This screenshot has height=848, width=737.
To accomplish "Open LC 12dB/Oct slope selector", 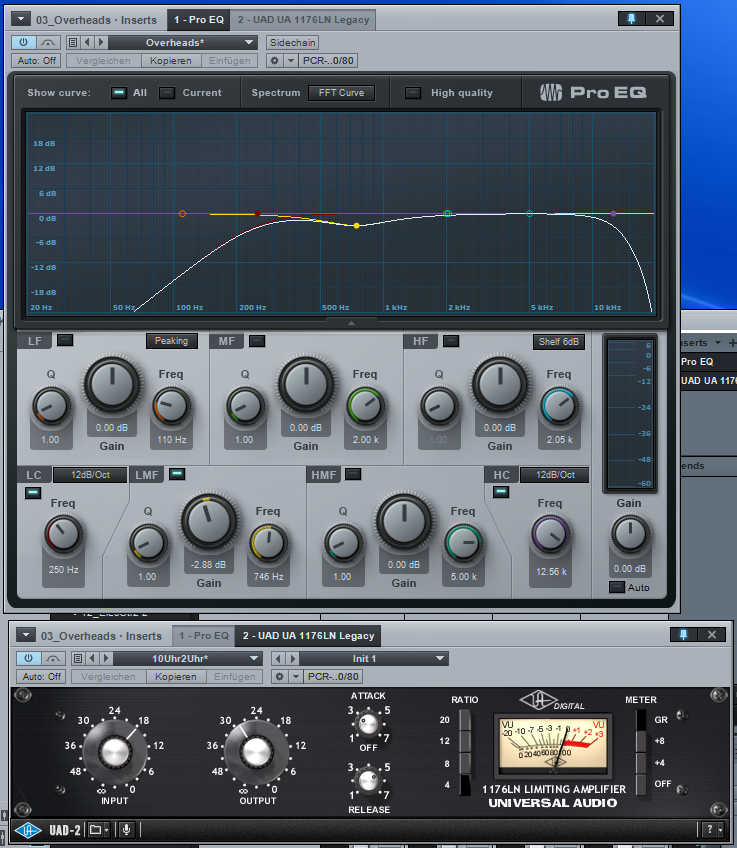I will point(90,475).
